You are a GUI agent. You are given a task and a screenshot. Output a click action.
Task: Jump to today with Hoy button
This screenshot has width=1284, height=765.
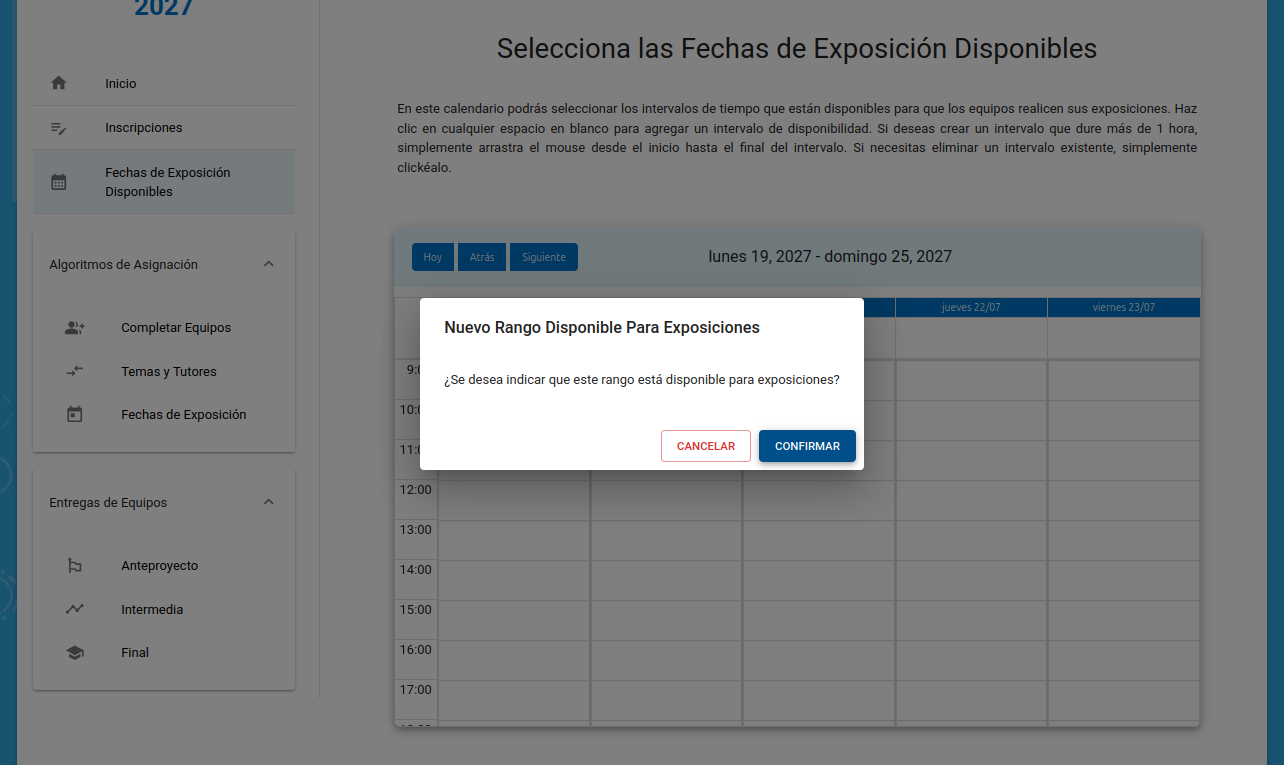pos(433,257)
